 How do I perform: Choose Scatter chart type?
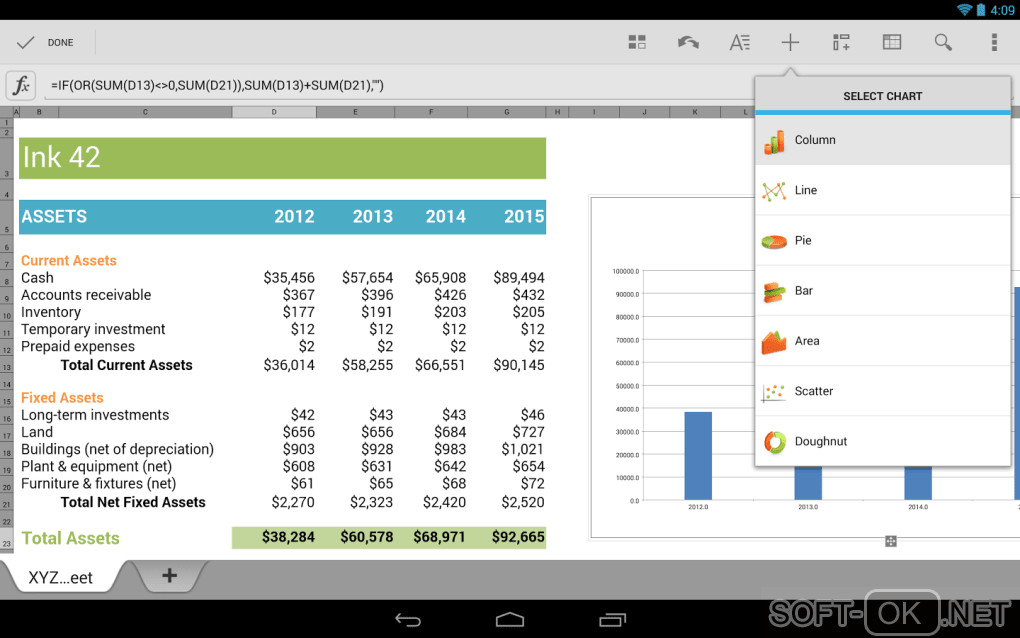[882, 391]
